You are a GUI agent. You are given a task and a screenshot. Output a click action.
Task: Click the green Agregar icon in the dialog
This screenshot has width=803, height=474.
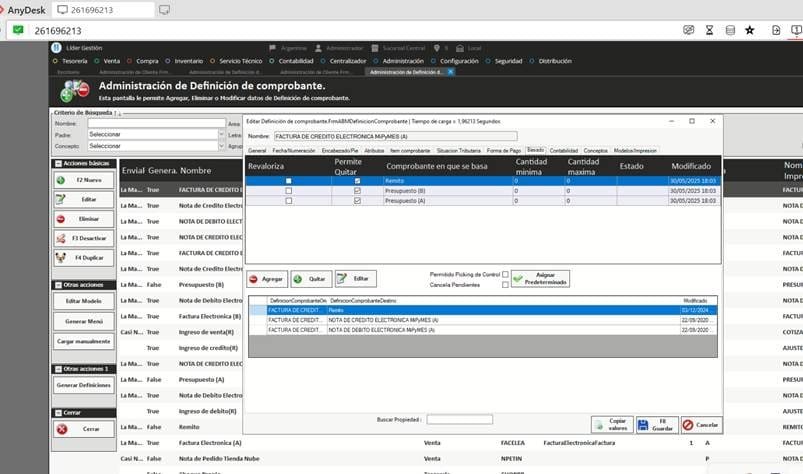point(254,280)
